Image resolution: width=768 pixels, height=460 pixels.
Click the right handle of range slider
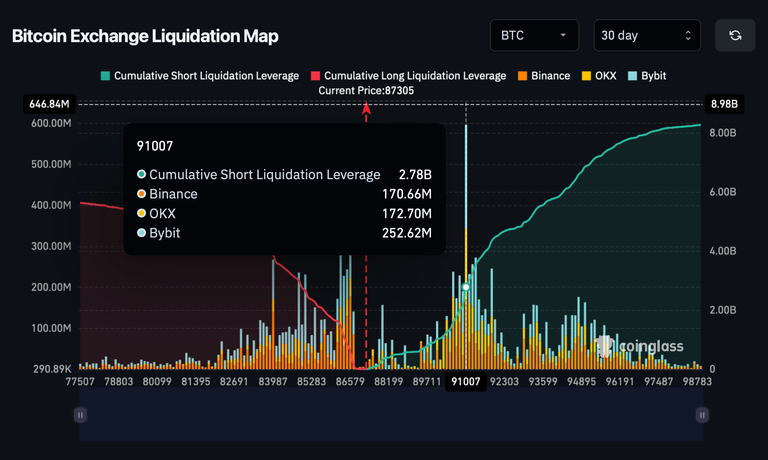pos(702,414)
